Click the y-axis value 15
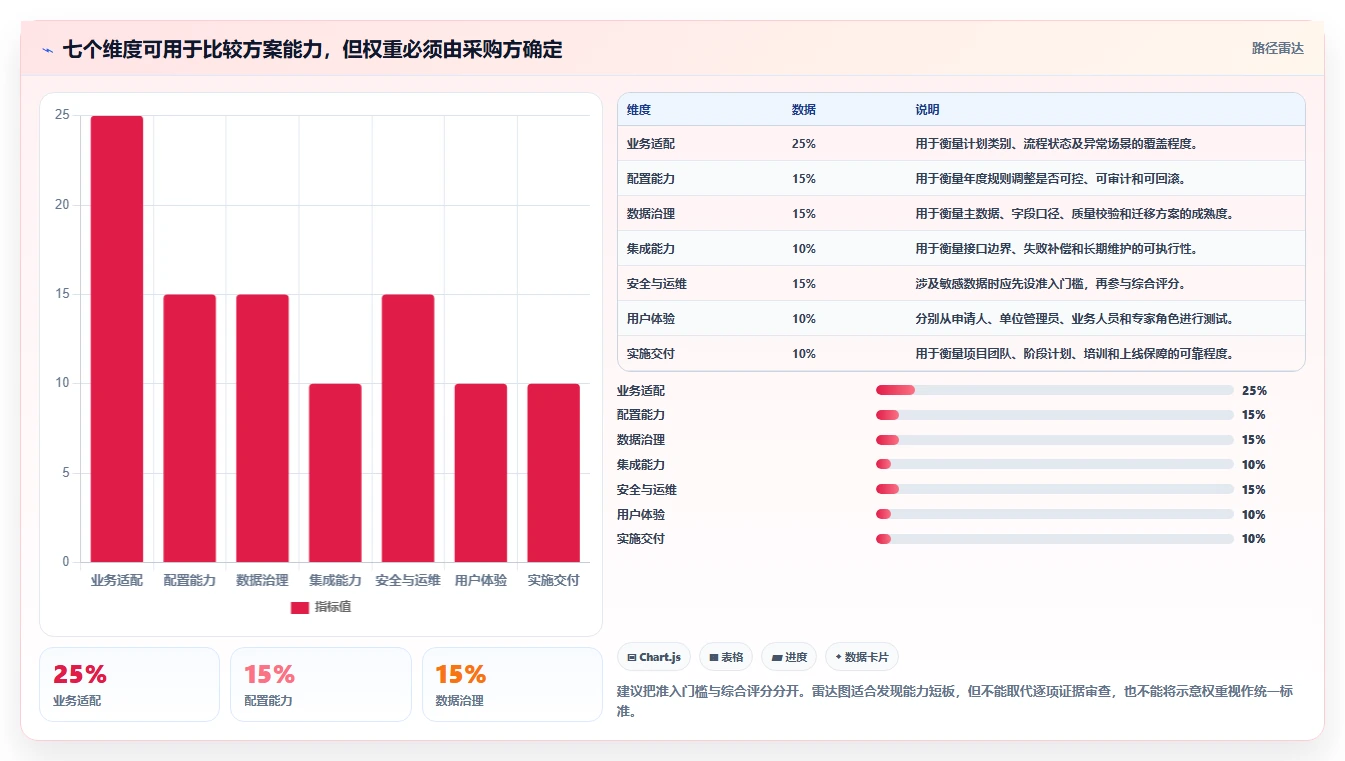The image size is (1345, 761). [62, 294]
